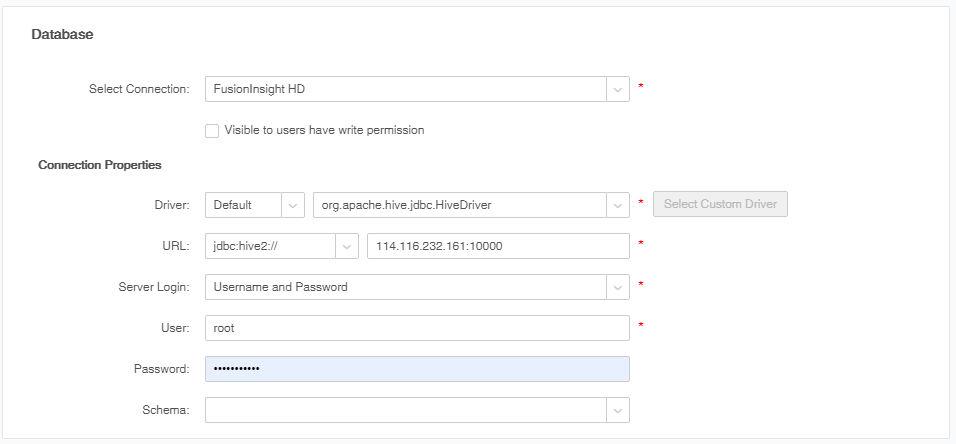Focus the masked Password input field
Screen dimensions: 956x444
click(416, 369)
